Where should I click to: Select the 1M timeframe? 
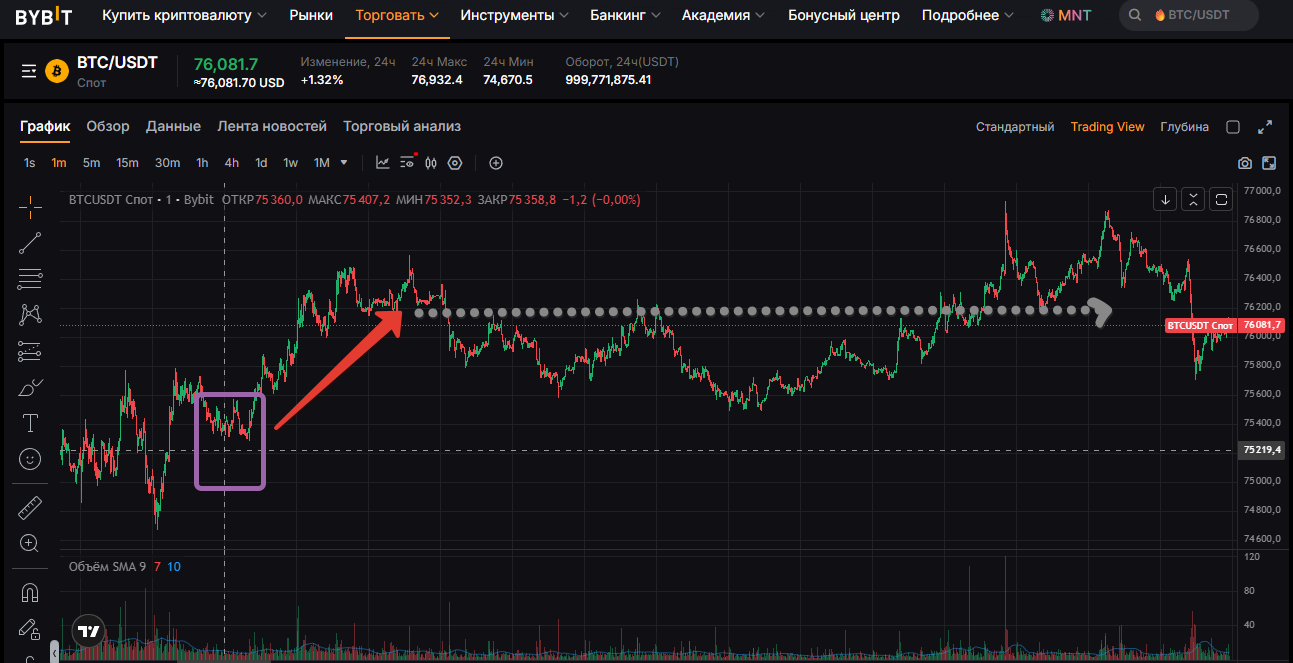coord(322,162)
